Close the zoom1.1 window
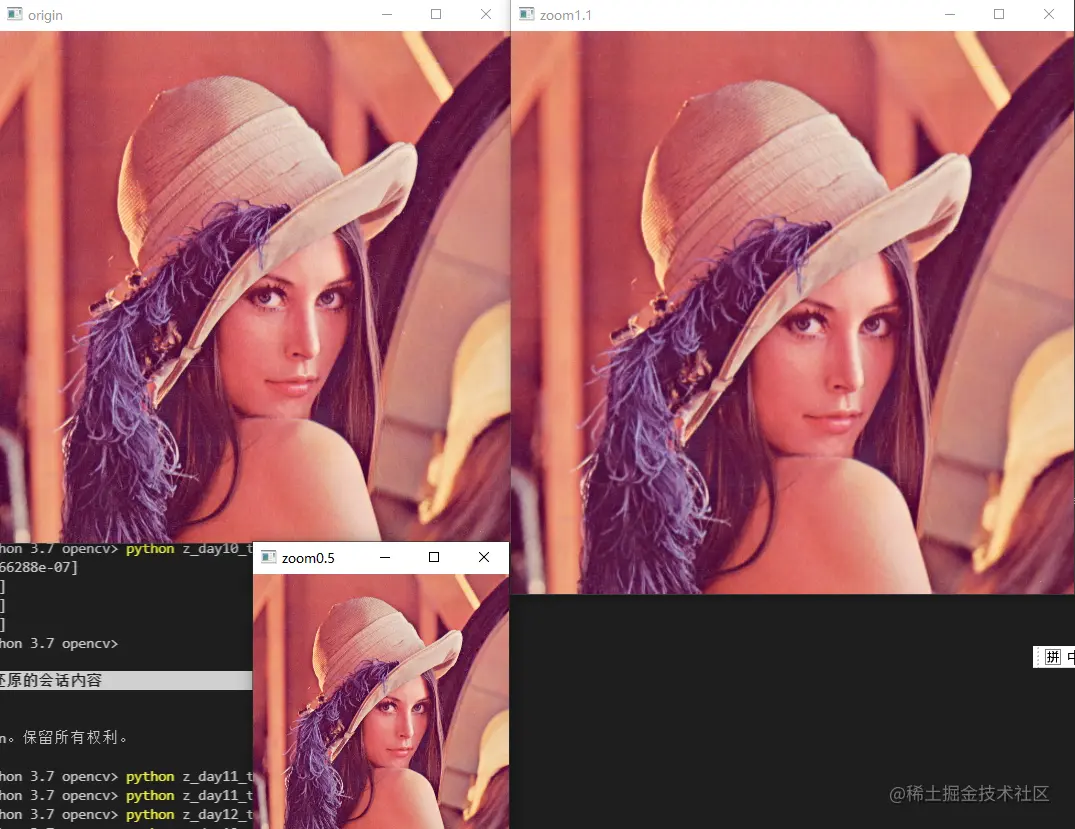Screen dimensions: 1075x829 click(1049, 14)
